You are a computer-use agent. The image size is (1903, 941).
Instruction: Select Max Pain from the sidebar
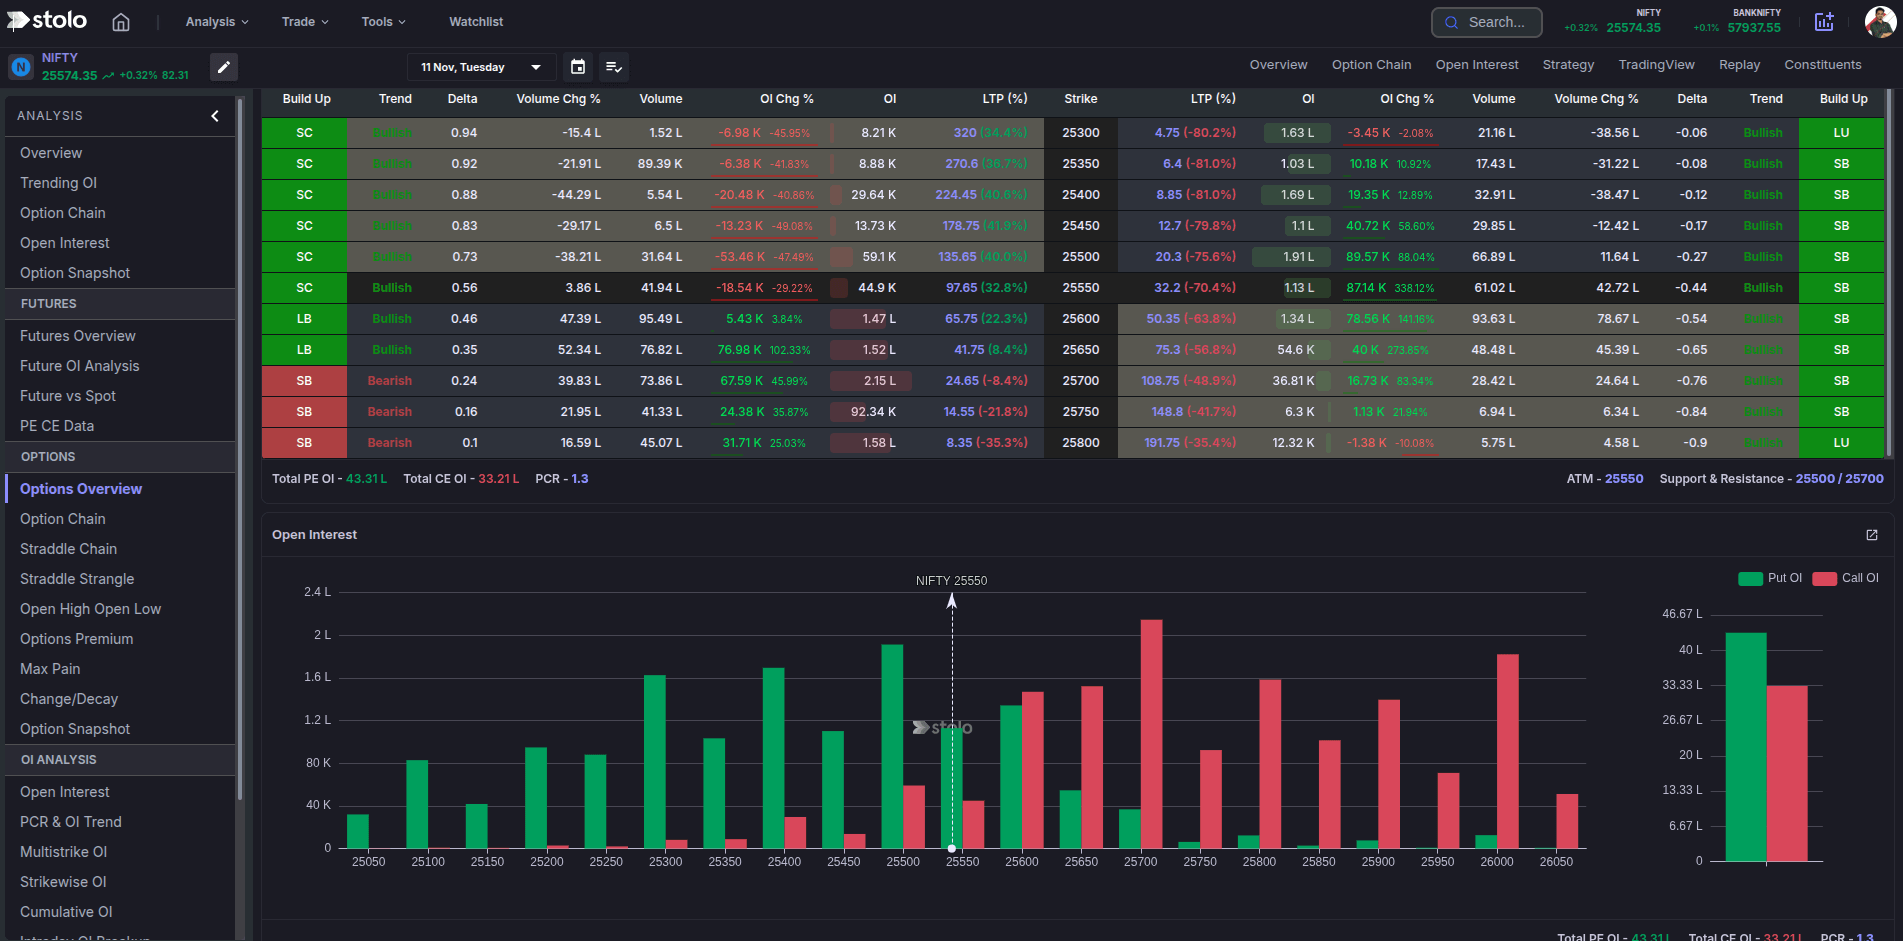coord(50,668)
